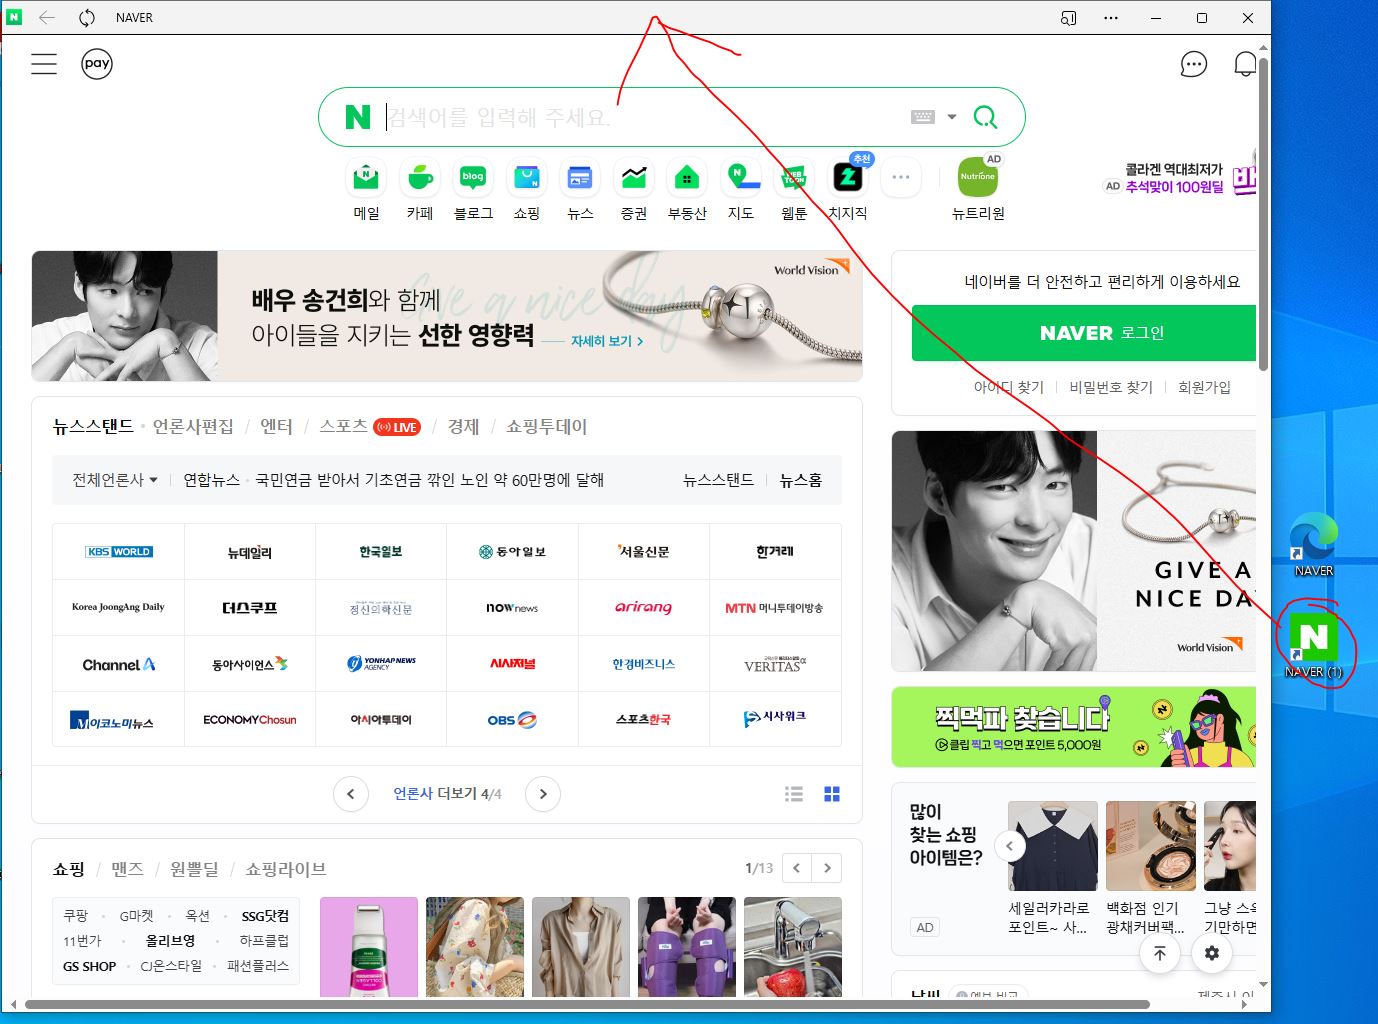Click the green search magnifier icon
1378x1024 pixels.
pyautogui.click(x=985, y=117)
